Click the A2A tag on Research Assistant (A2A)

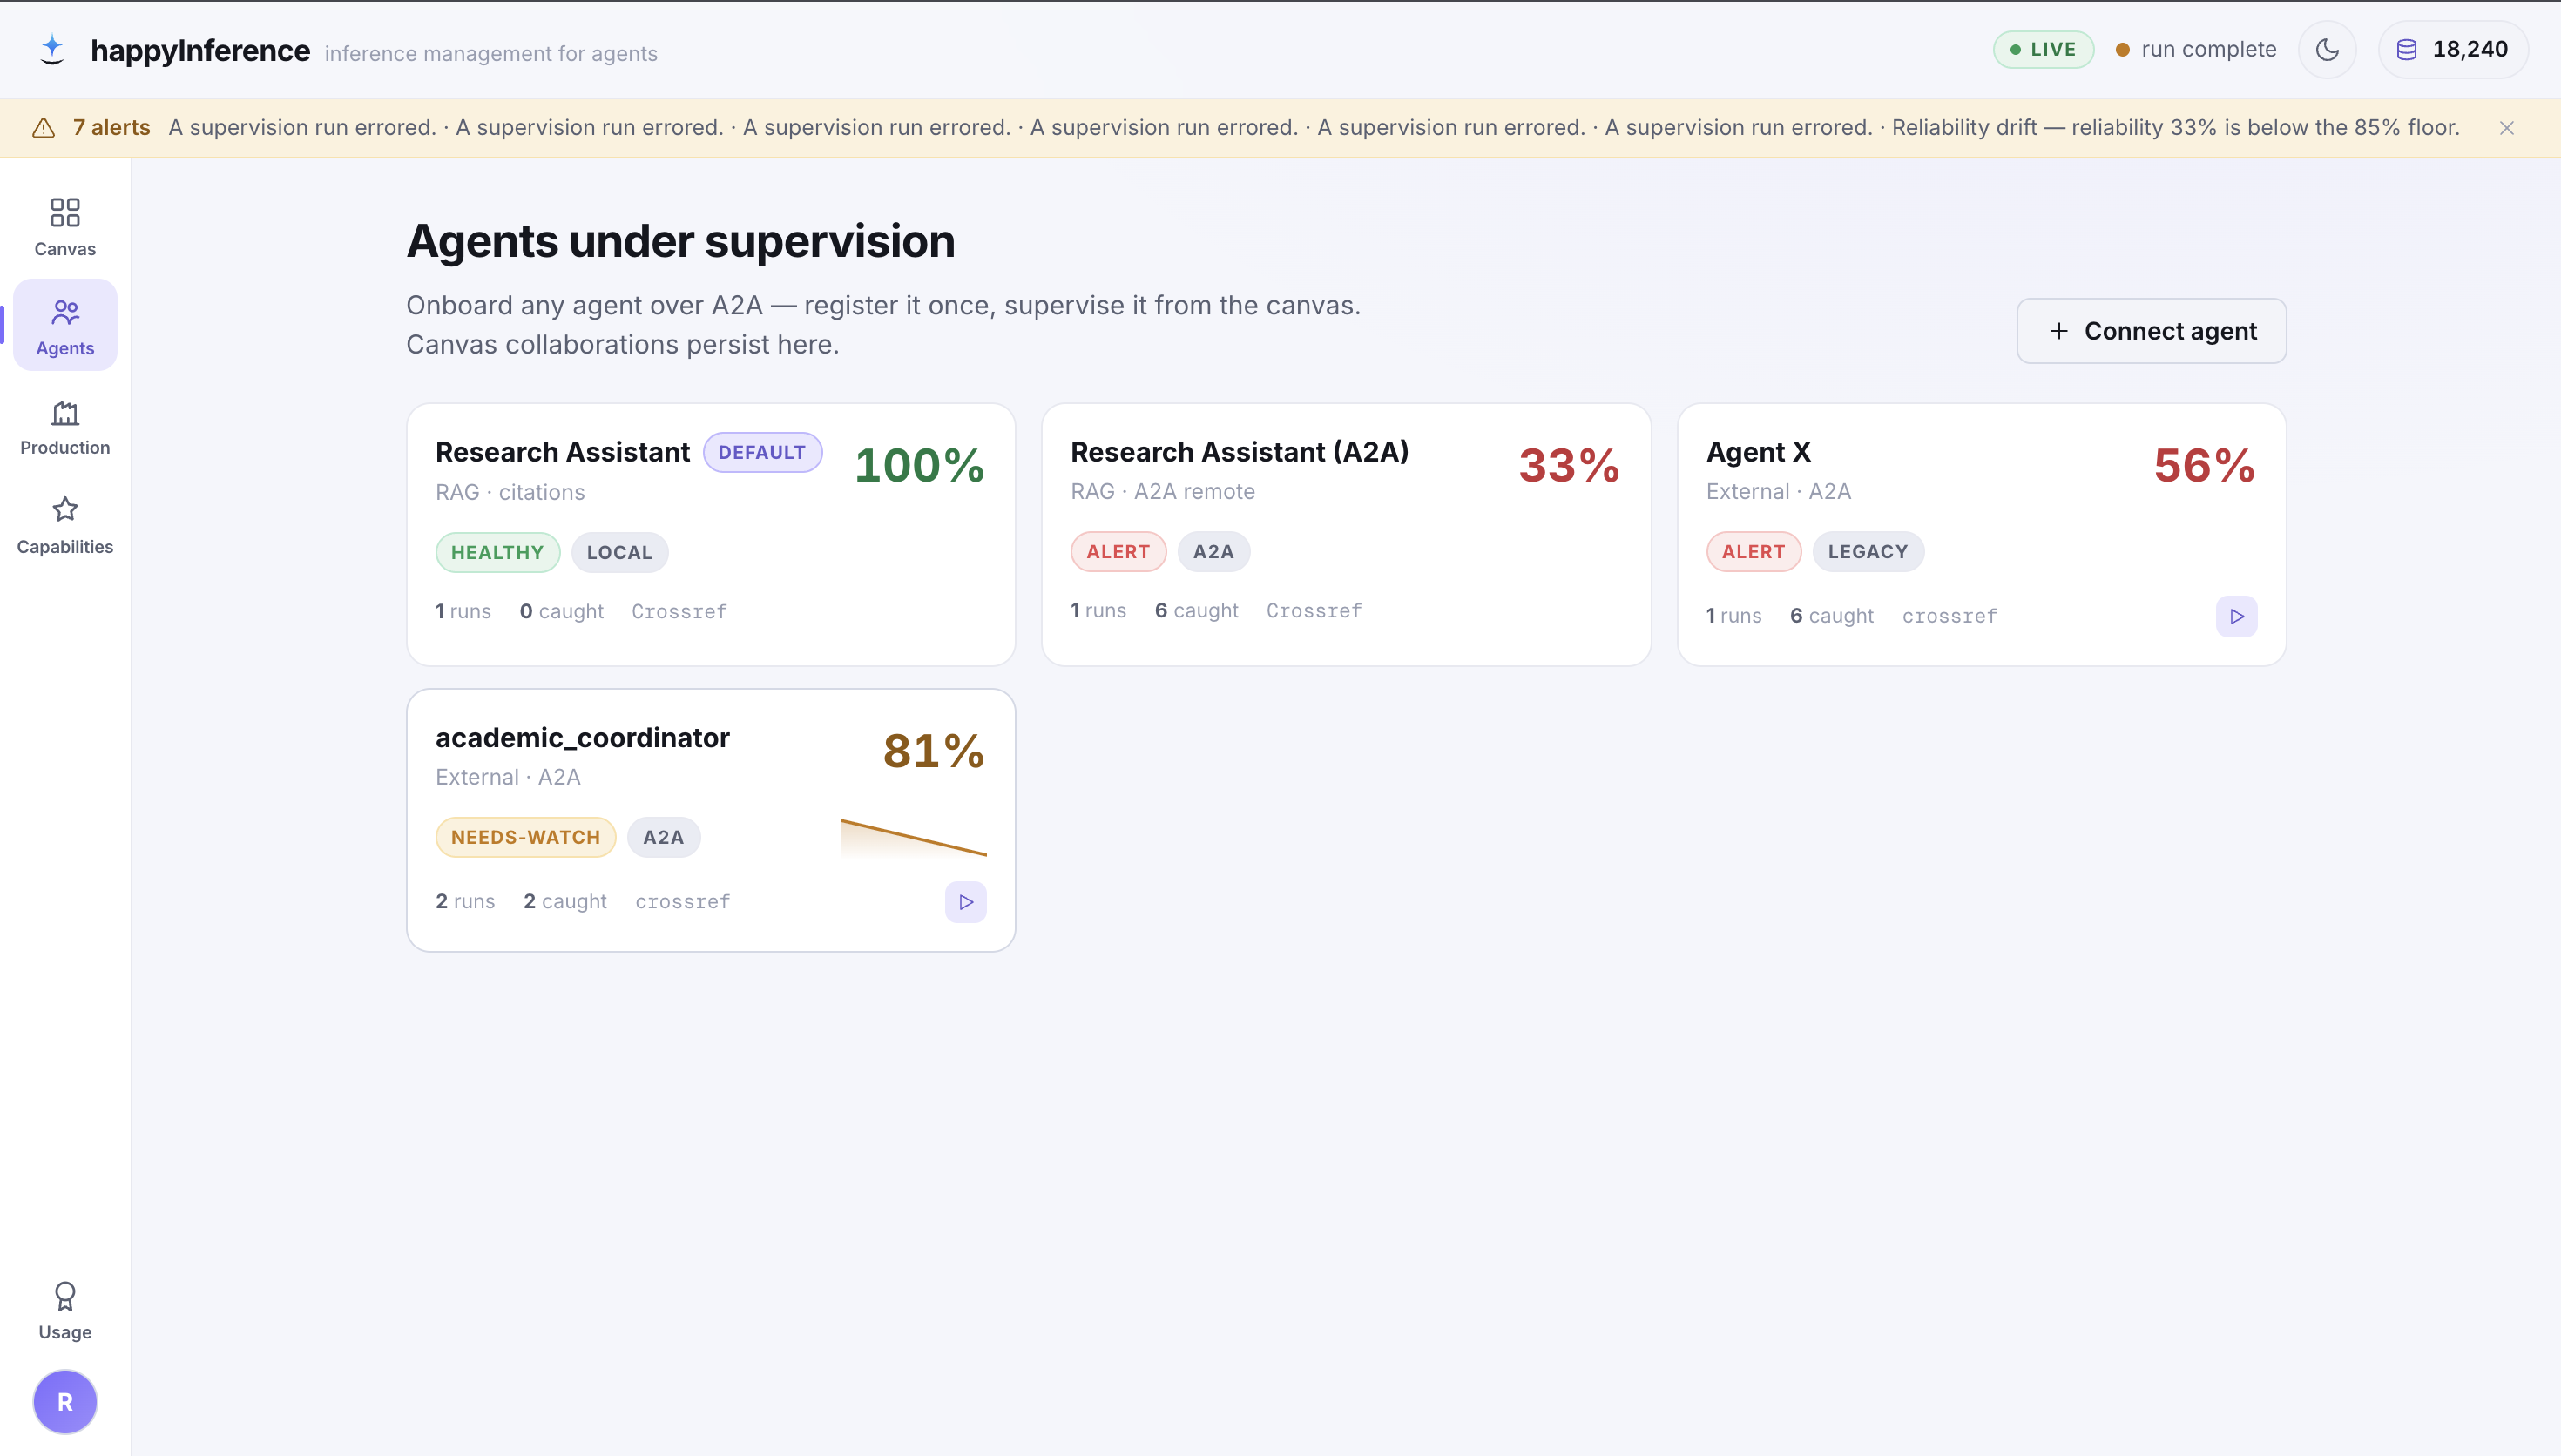[1213, 552]
